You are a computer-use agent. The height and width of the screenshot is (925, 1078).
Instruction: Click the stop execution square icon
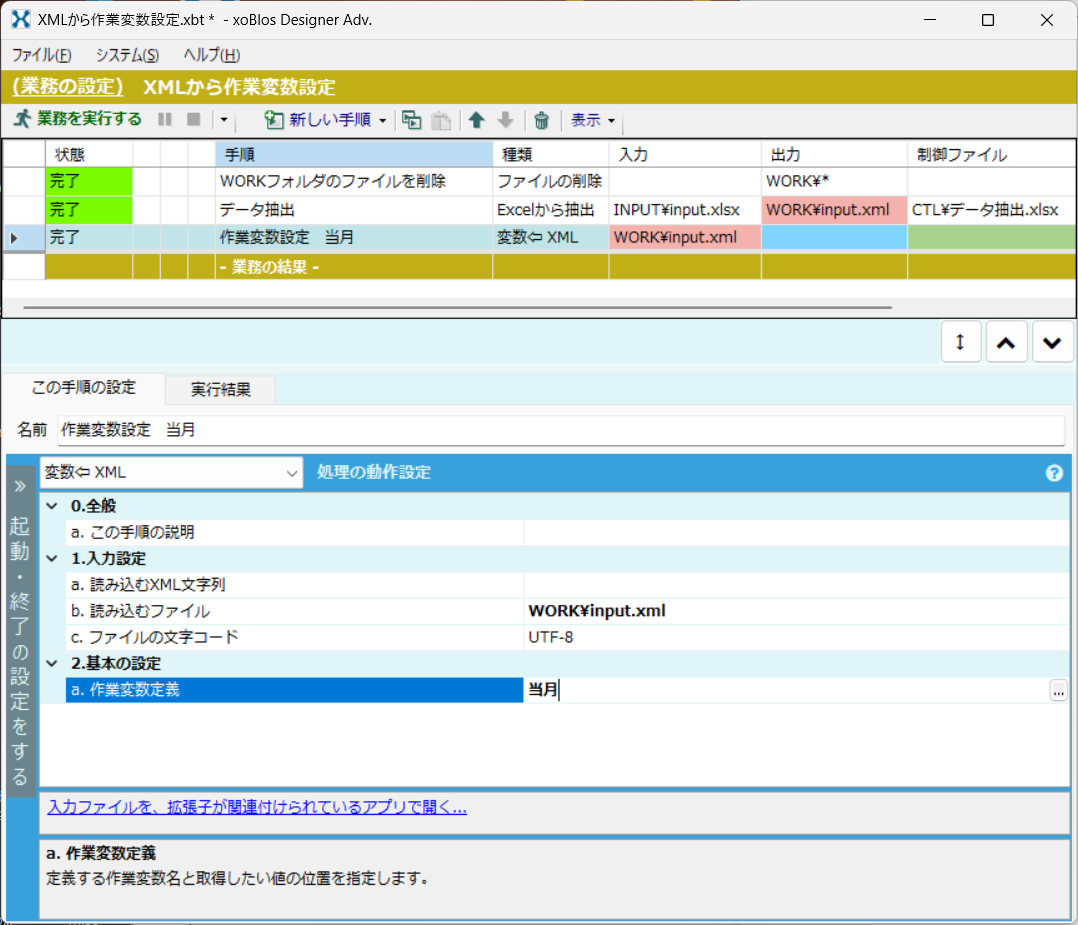[194, 120]
